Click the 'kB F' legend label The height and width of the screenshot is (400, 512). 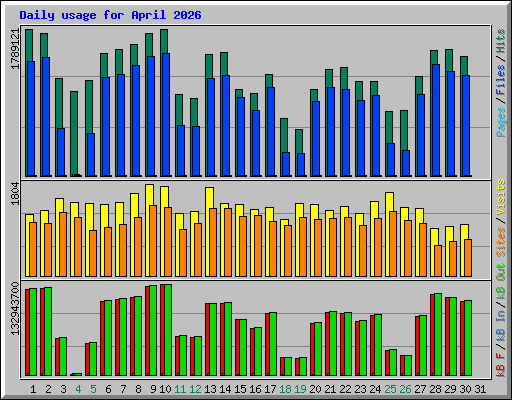point(501,365)
